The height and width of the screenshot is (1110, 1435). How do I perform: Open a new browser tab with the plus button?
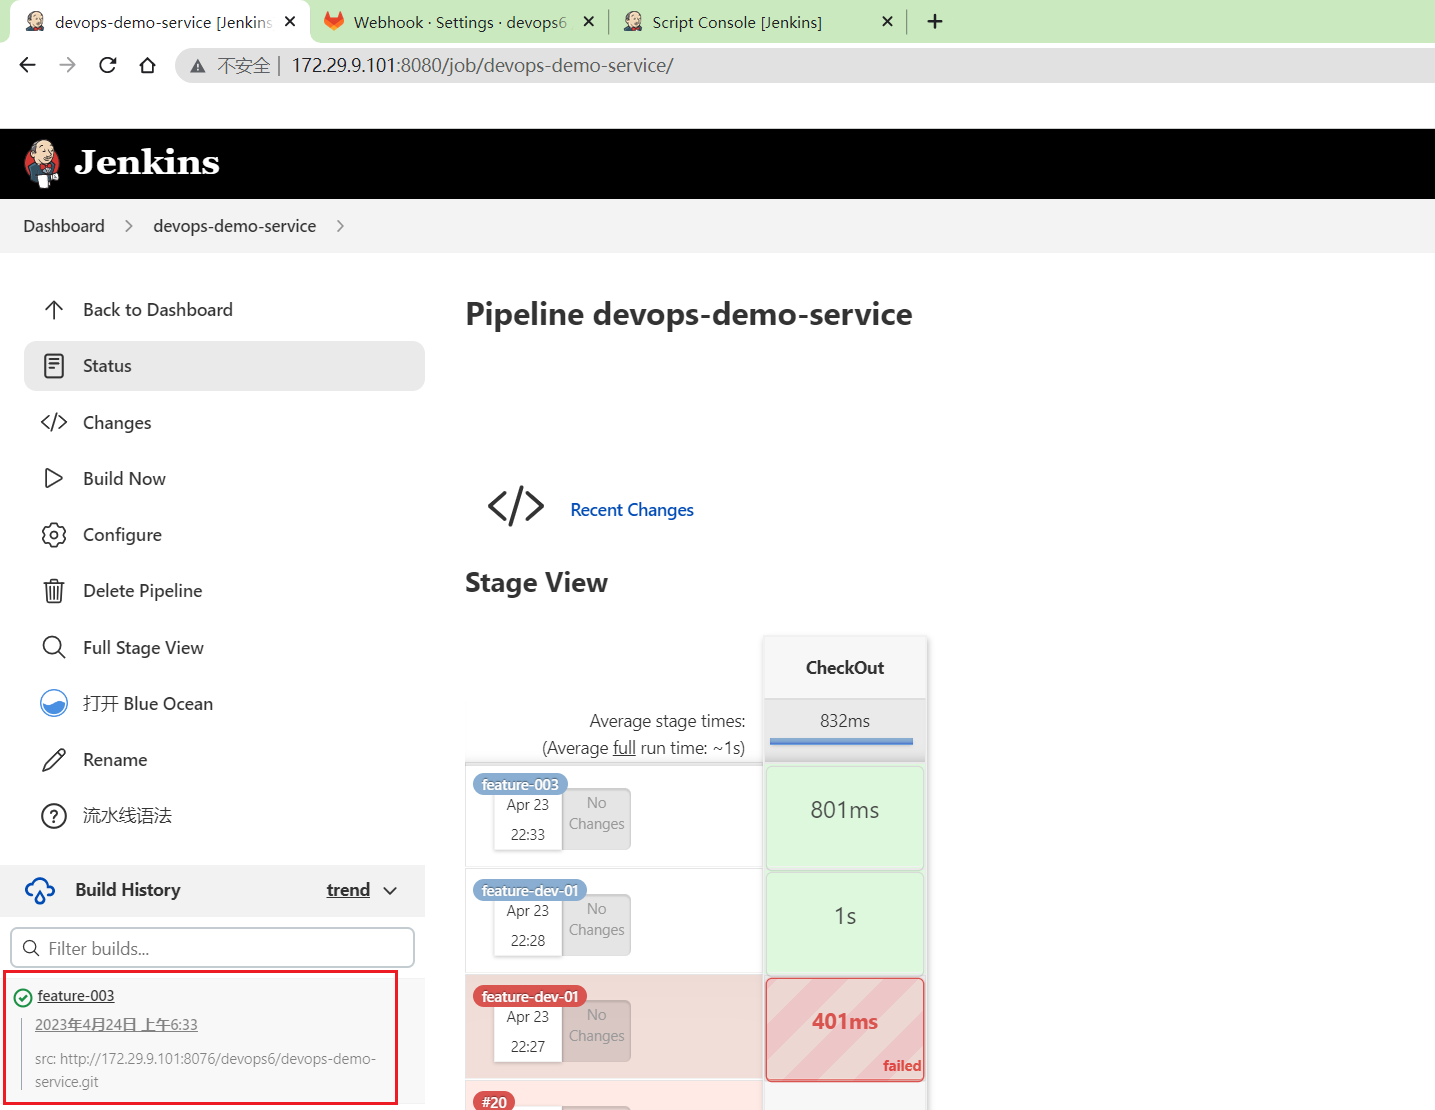(x=935, y=21)
